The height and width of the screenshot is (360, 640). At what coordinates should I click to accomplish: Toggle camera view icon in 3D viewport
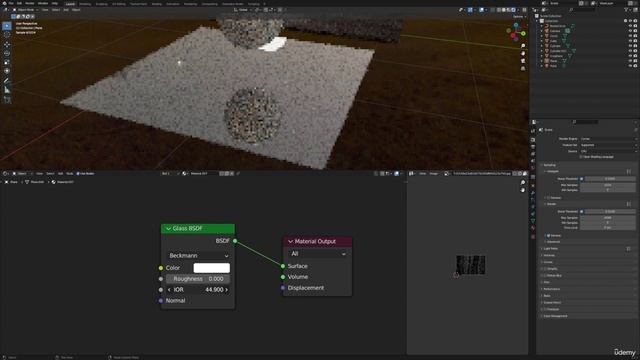(523, 61)
